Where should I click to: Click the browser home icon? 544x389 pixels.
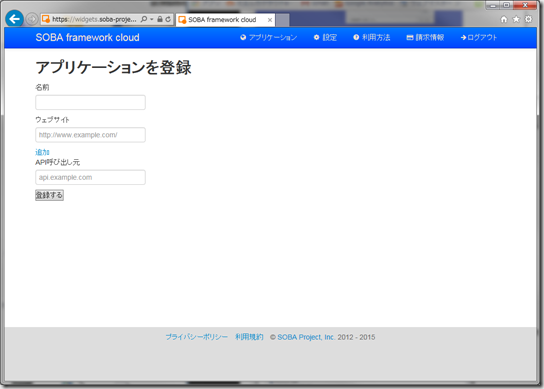click(x=504, y=19)
